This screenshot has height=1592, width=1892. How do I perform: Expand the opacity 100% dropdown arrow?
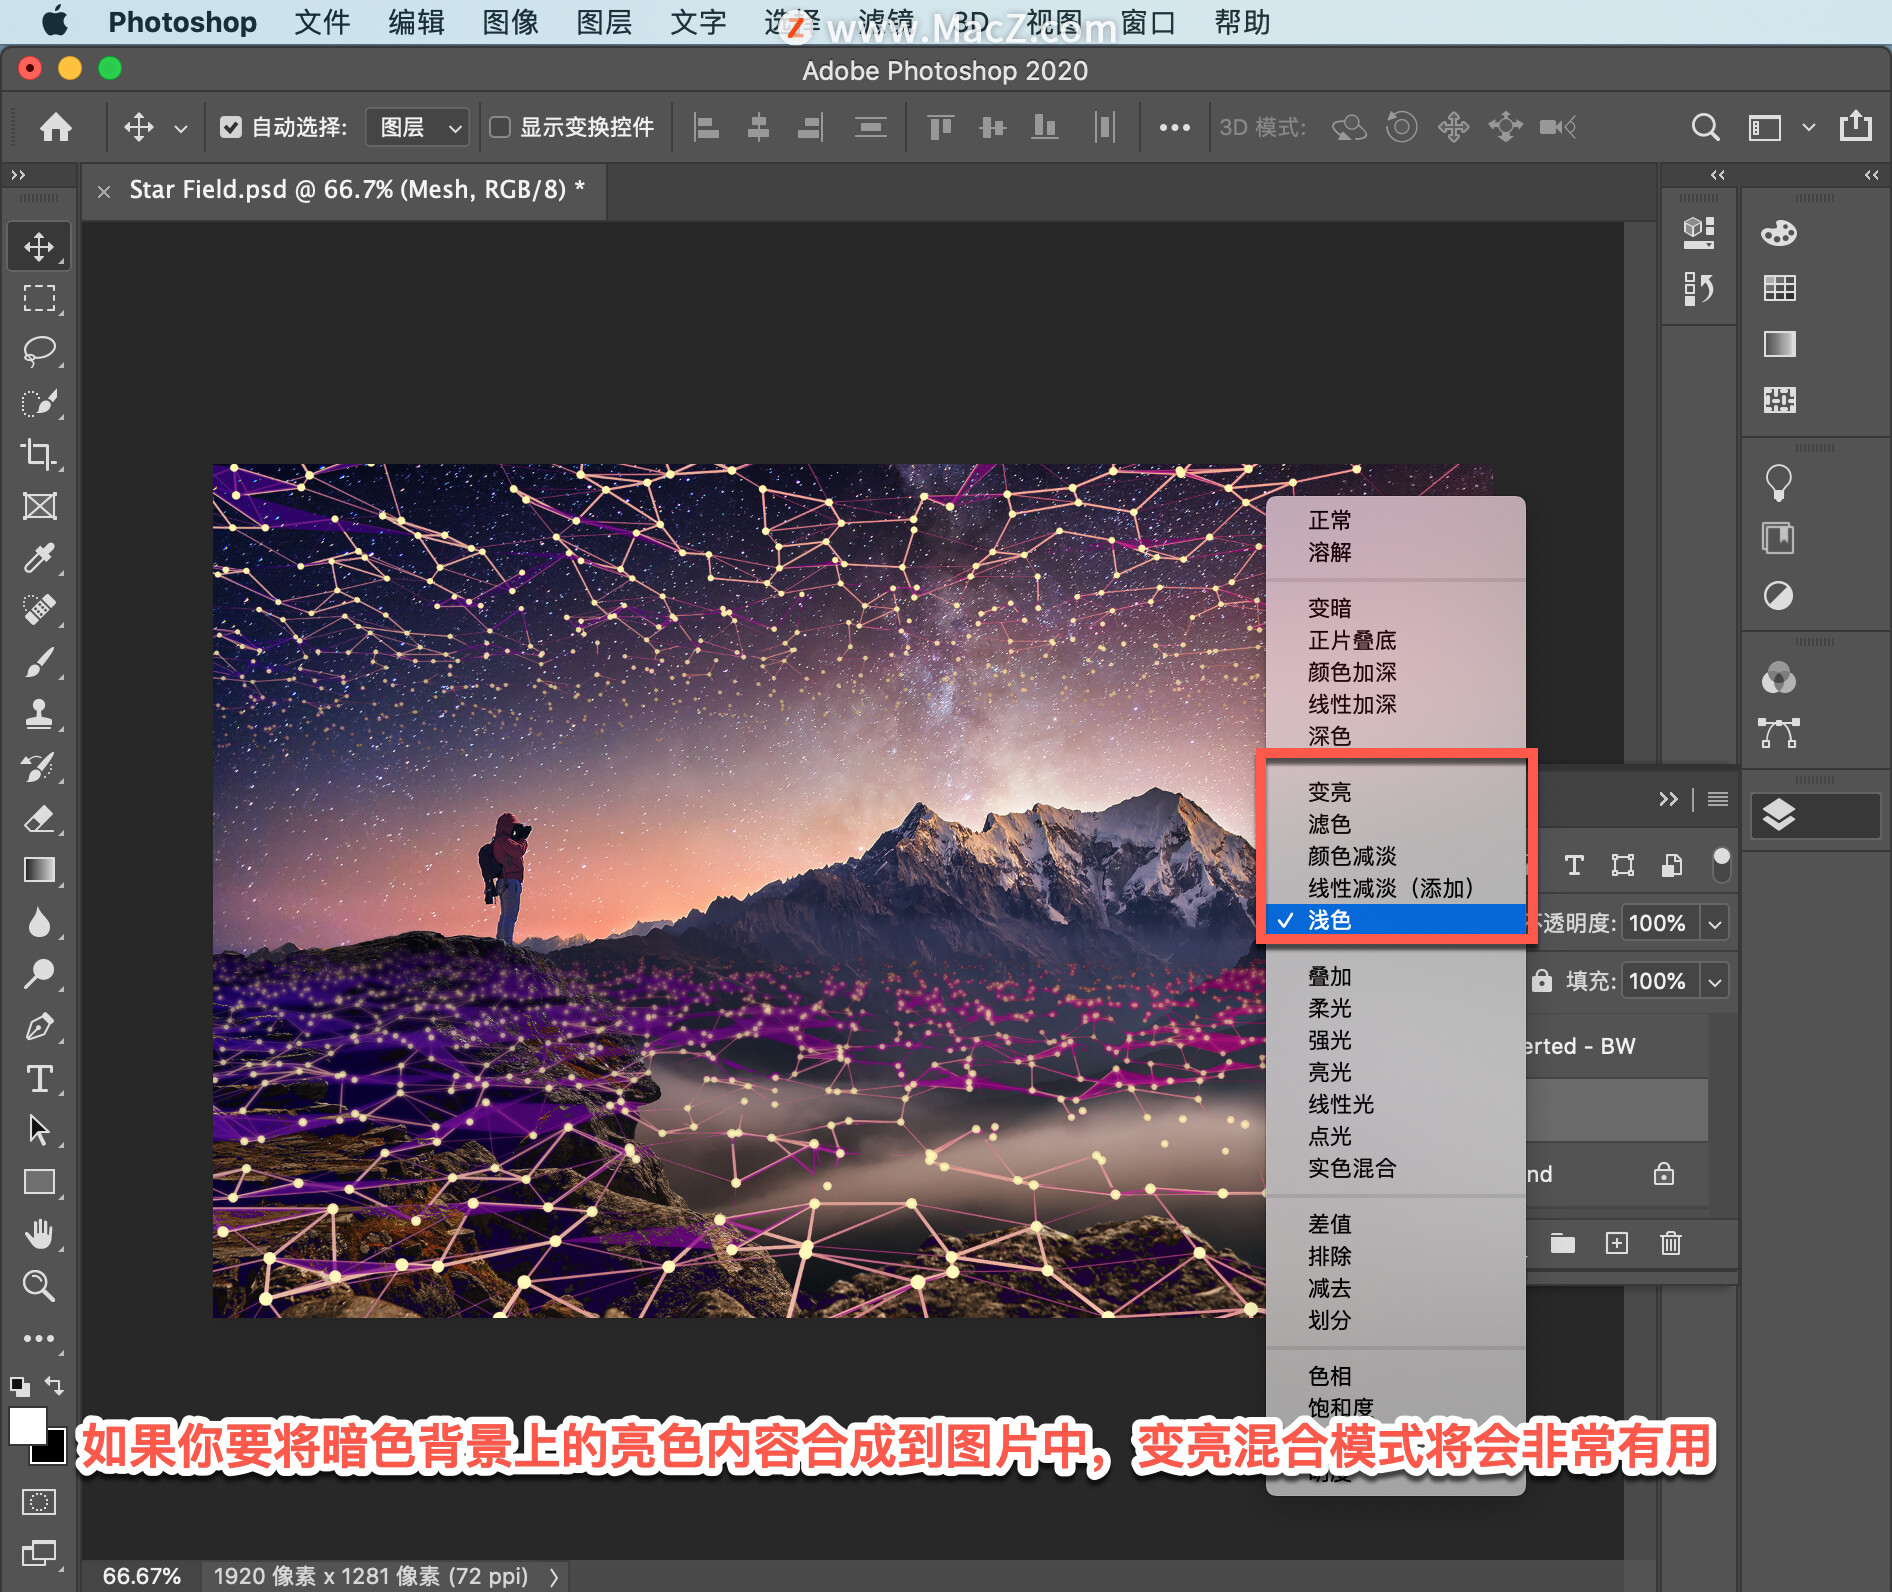coord(1715,923)
